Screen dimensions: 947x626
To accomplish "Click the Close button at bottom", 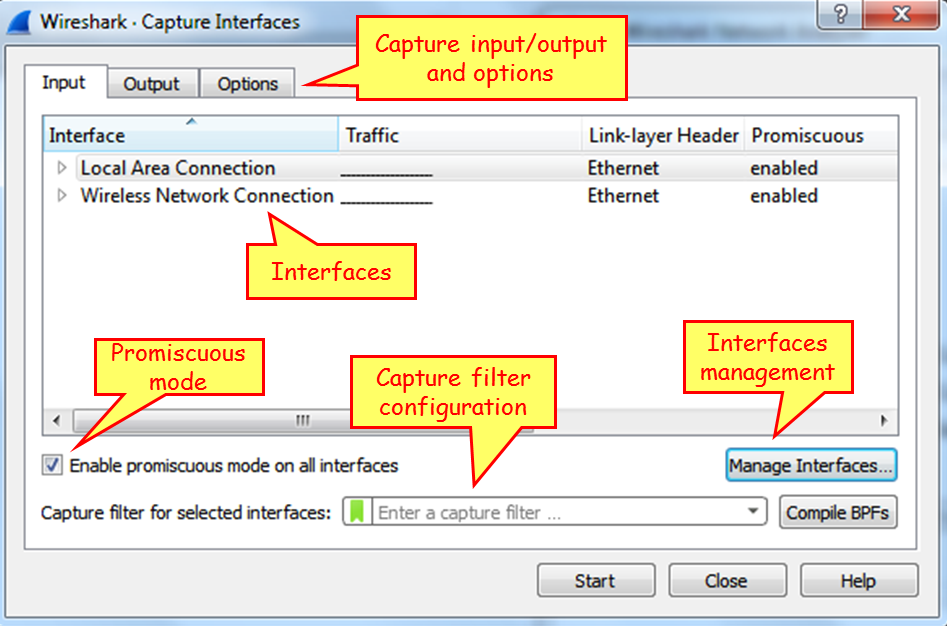I will tap(727, 581).
